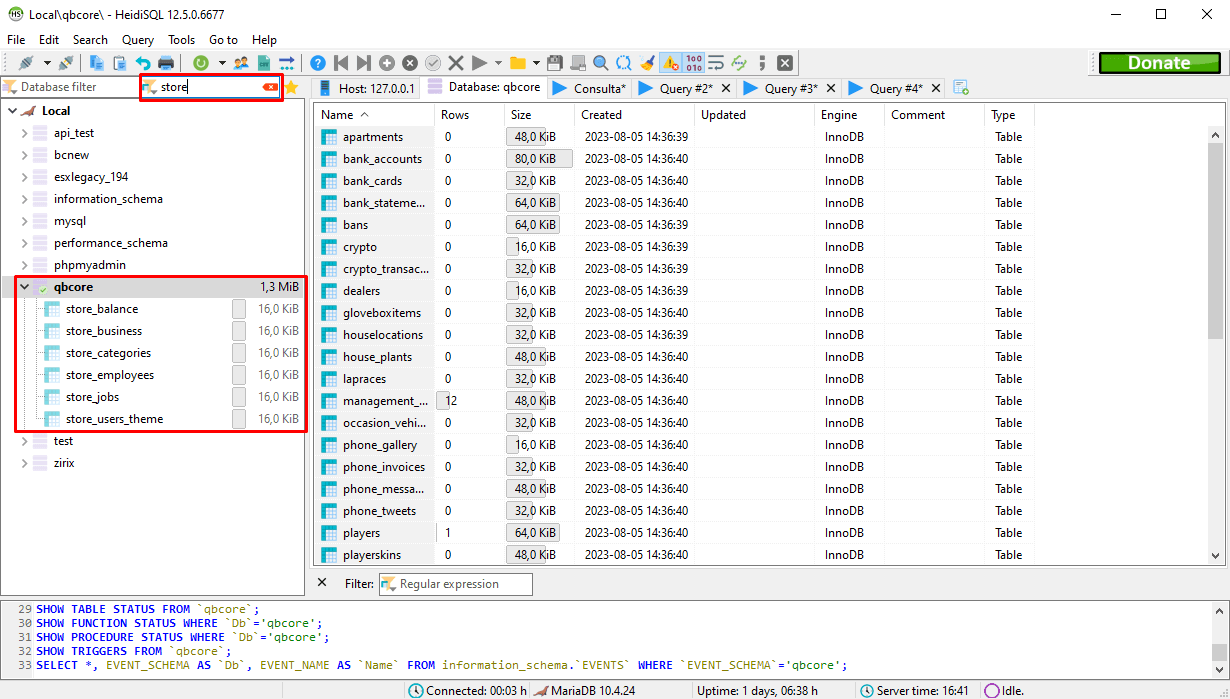Viewport: 1230px width, 699px height.
Task: Open the Search menu
Action: pyautogui.click(x=90, y=40)
